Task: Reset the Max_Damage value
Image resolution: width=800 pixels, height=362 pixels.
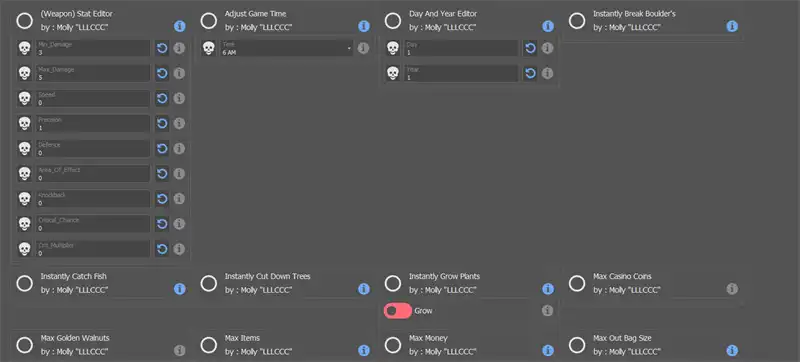Action: [x=162, y=73]
